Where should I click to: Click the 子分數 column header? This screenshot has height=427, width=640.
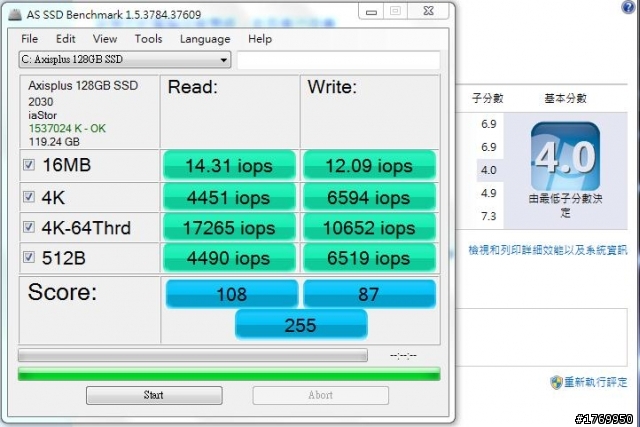coord(488,98)
